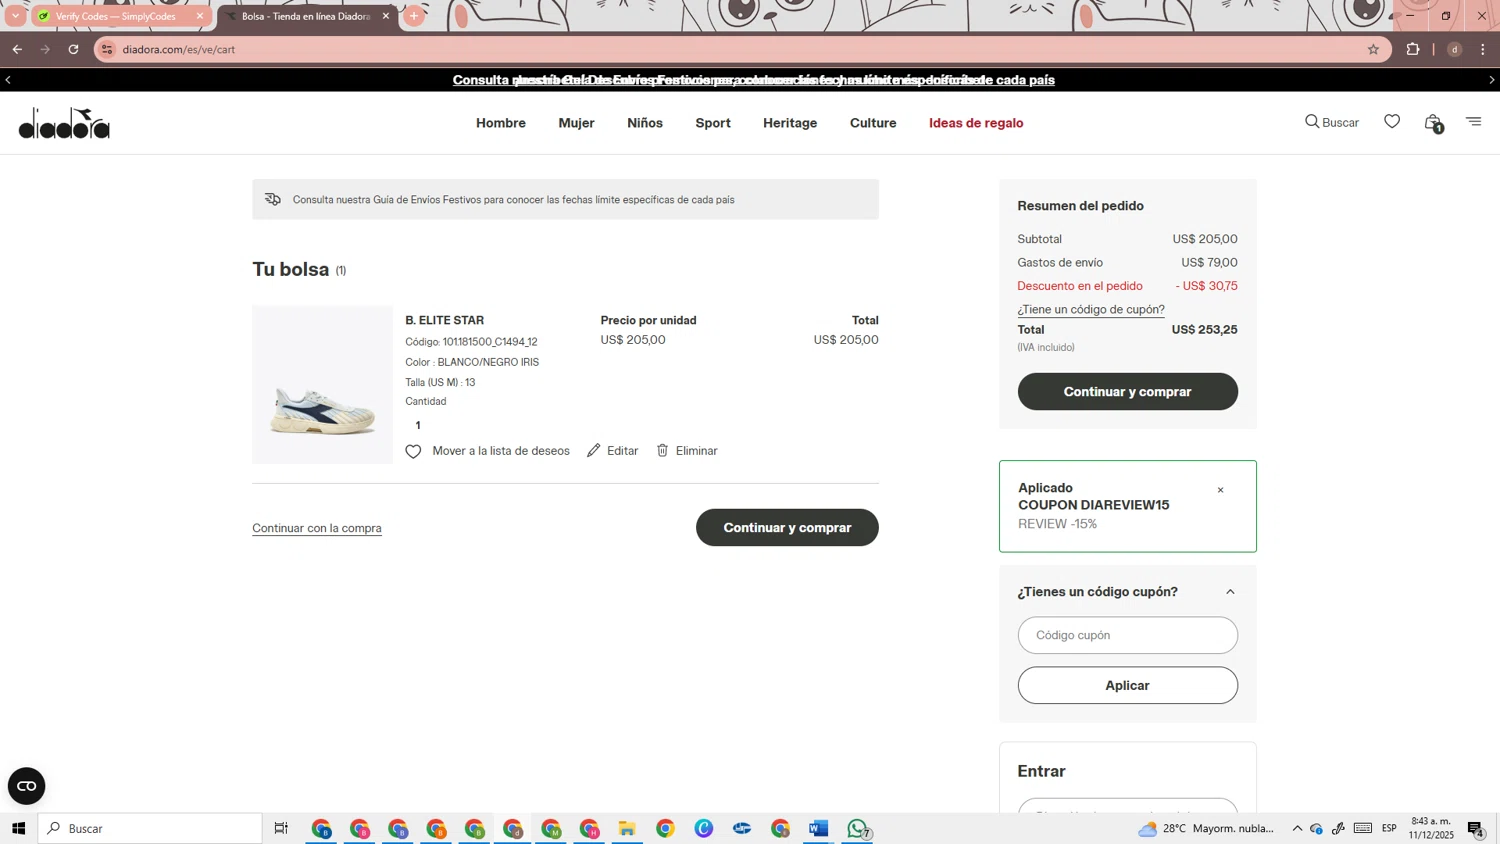
Task: Click the heart next to Mover a la lista de deseos
Action: pyautogui.click(x=413, y=451)
